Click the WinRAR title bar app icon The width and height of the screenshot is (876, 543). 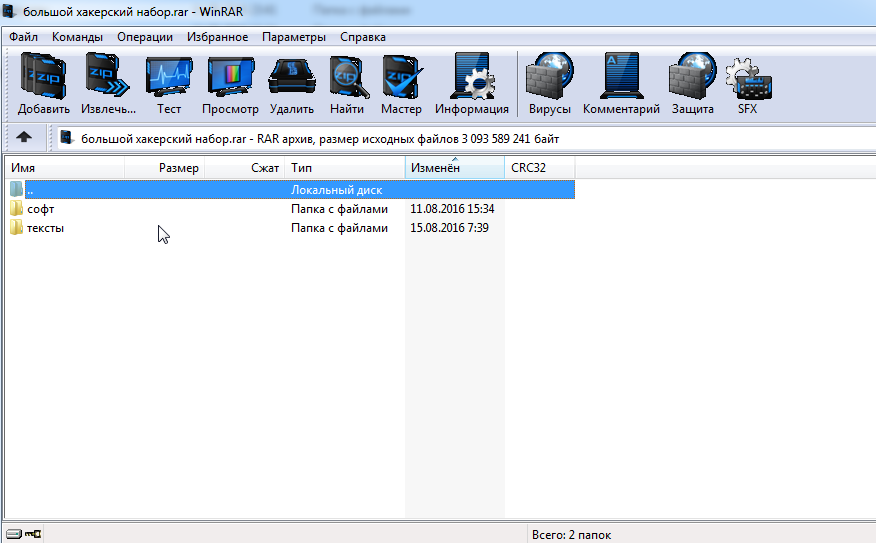pyautogui.click(x=9, y=11)
